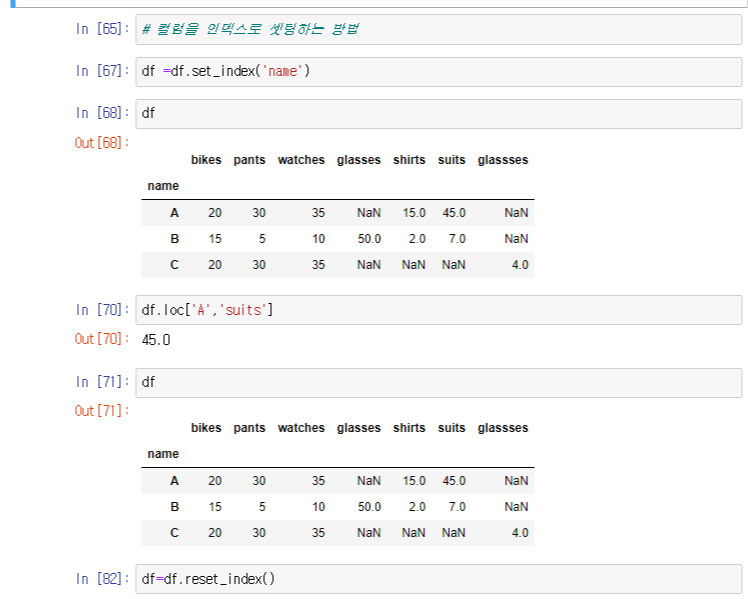The width and height of the screenshot is (748, 599).
Task: Click 'bikes' header in Out[71] table
Action: (206, 428)
